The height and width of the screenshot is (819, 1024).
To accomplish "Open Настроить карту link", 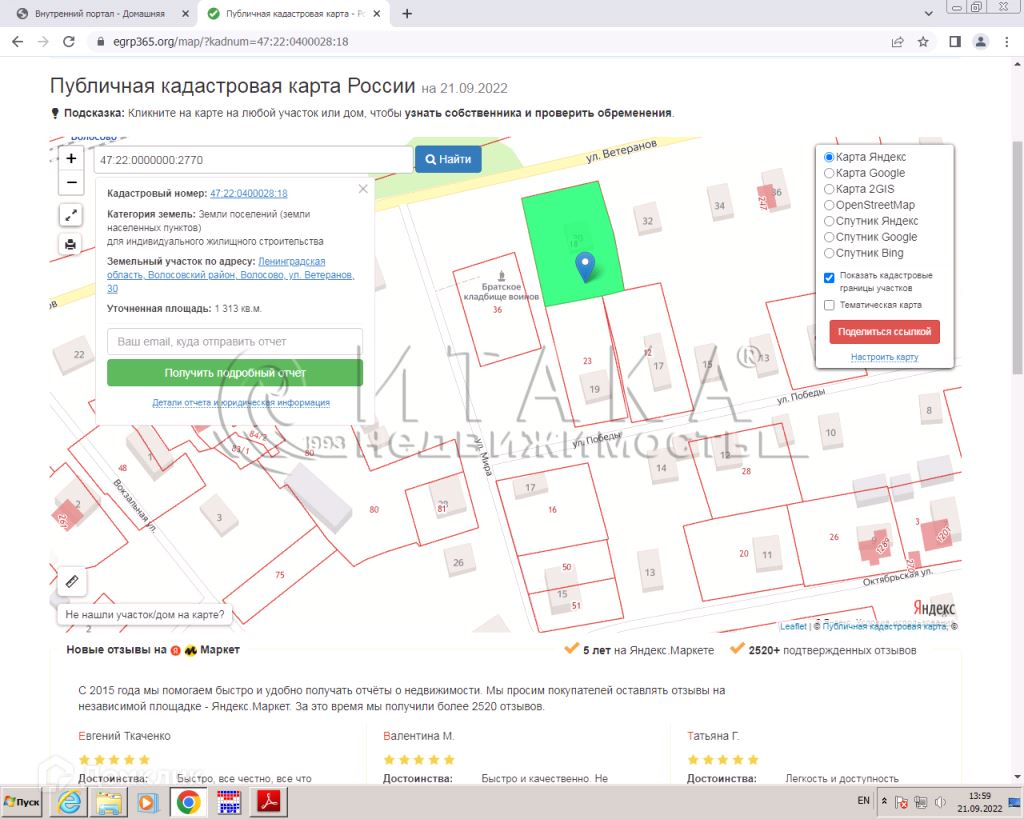I will point(884,357).
